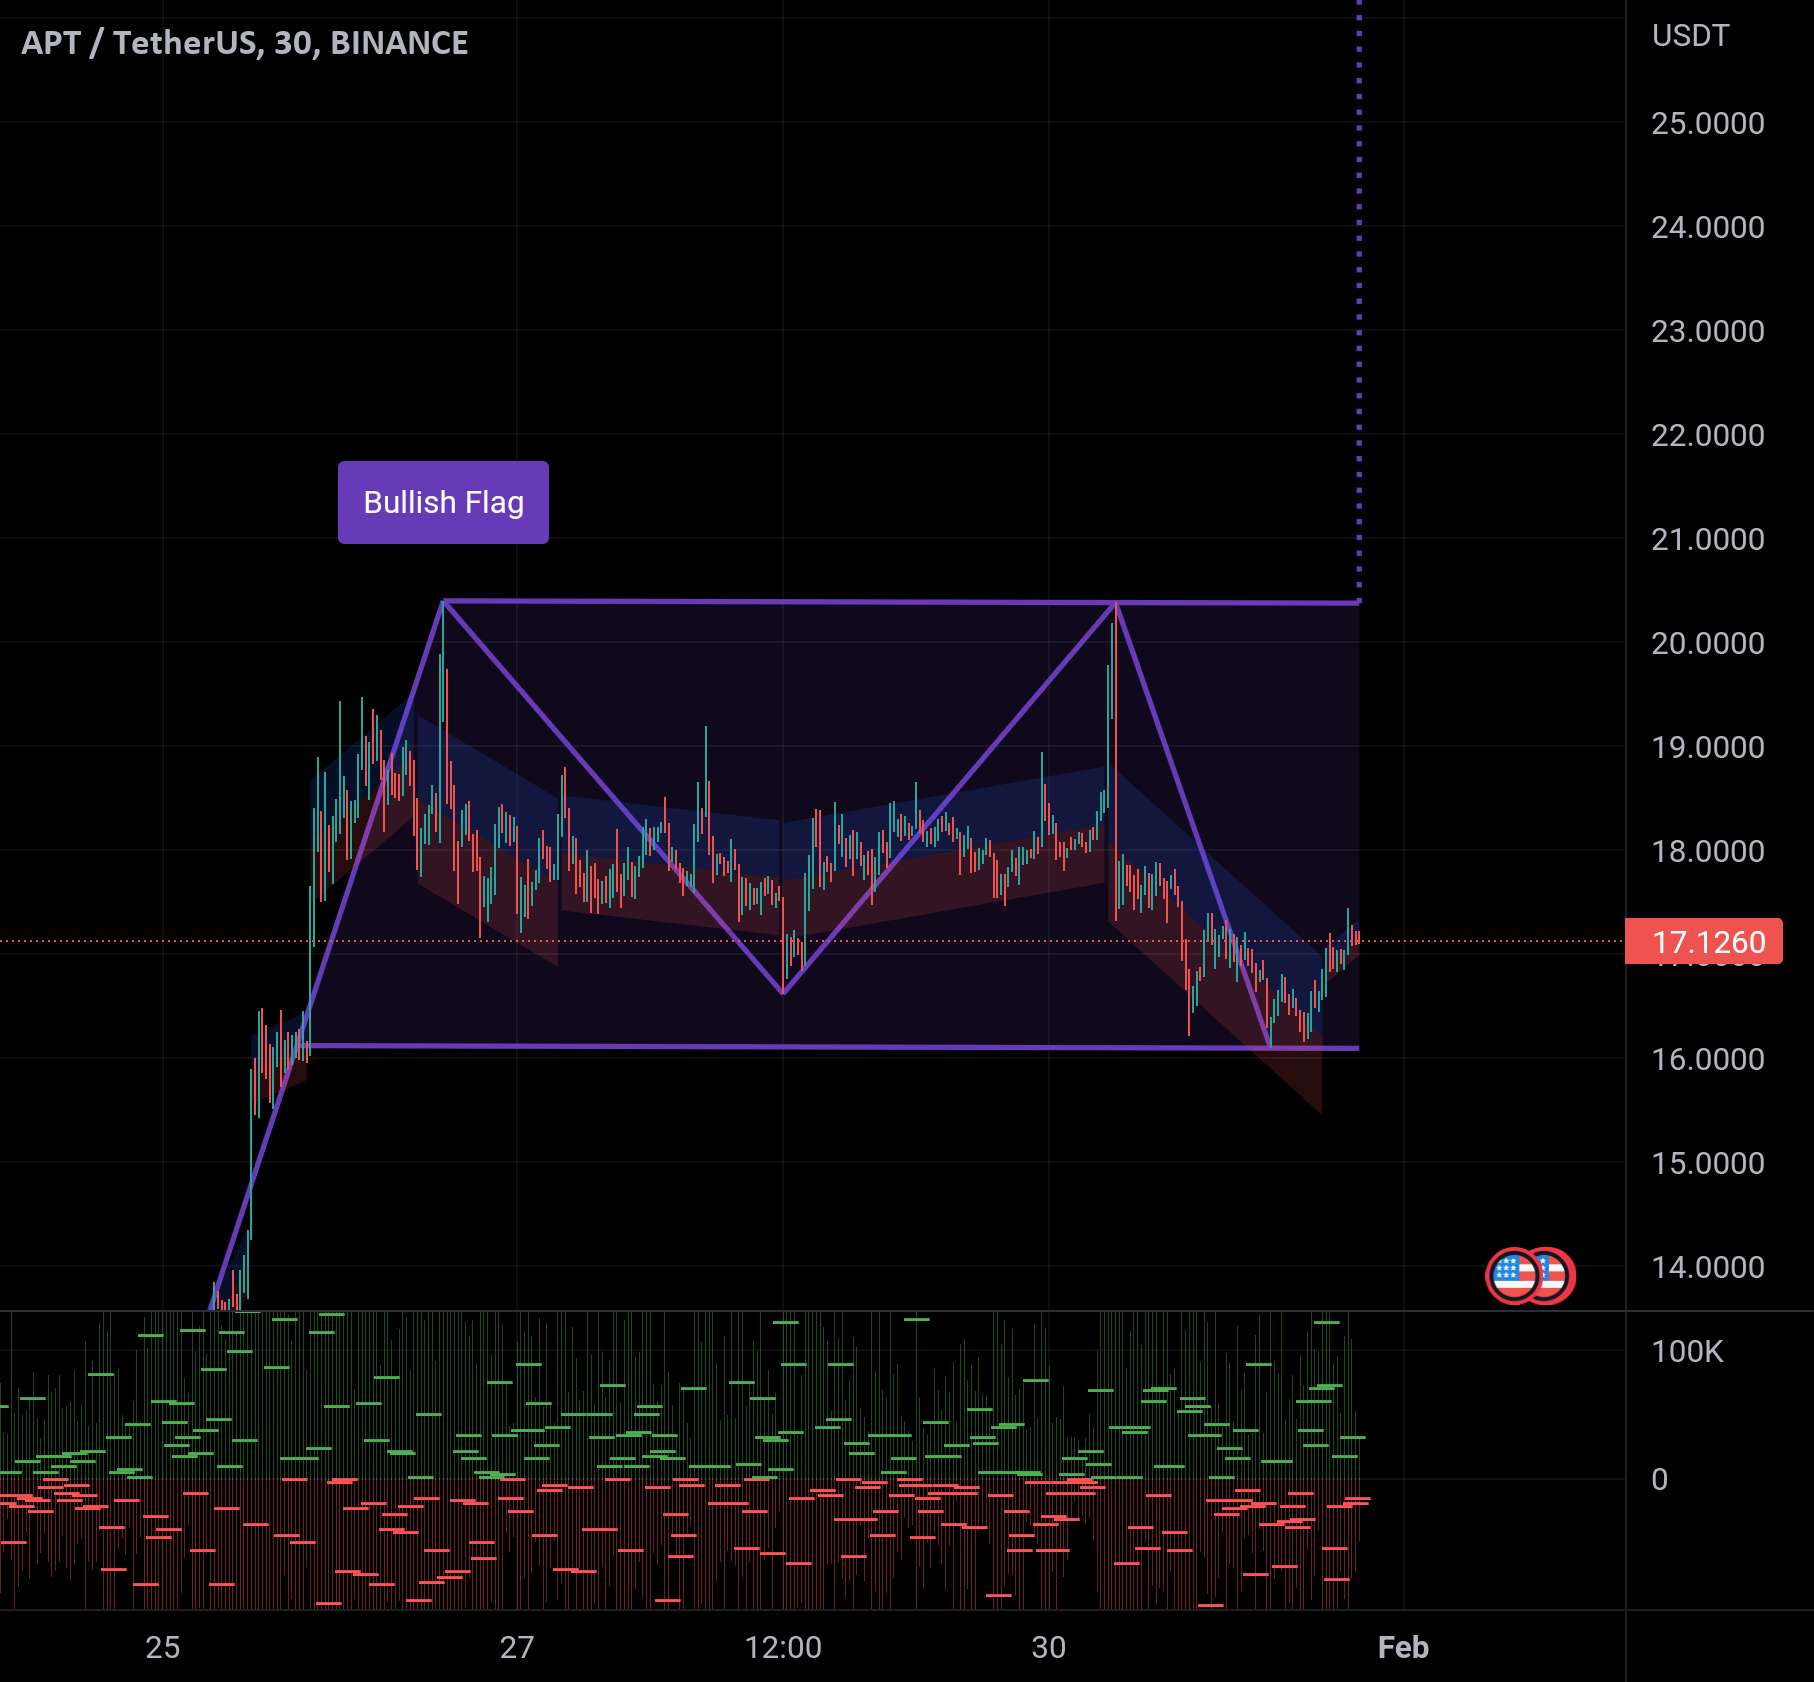Click the 15.0000 price axis label
Viewport: 1814px width, 1682px height.
tap(1707, 1163)
